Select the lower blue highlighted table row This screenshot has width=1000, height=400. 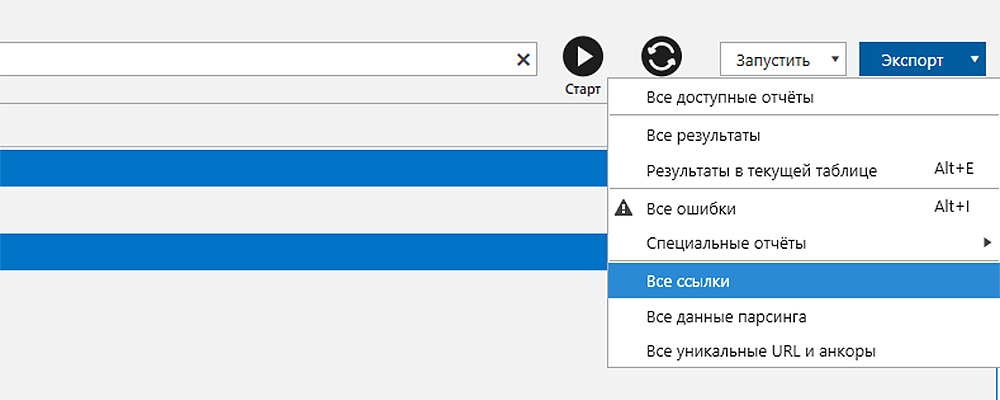pos(300,251)
